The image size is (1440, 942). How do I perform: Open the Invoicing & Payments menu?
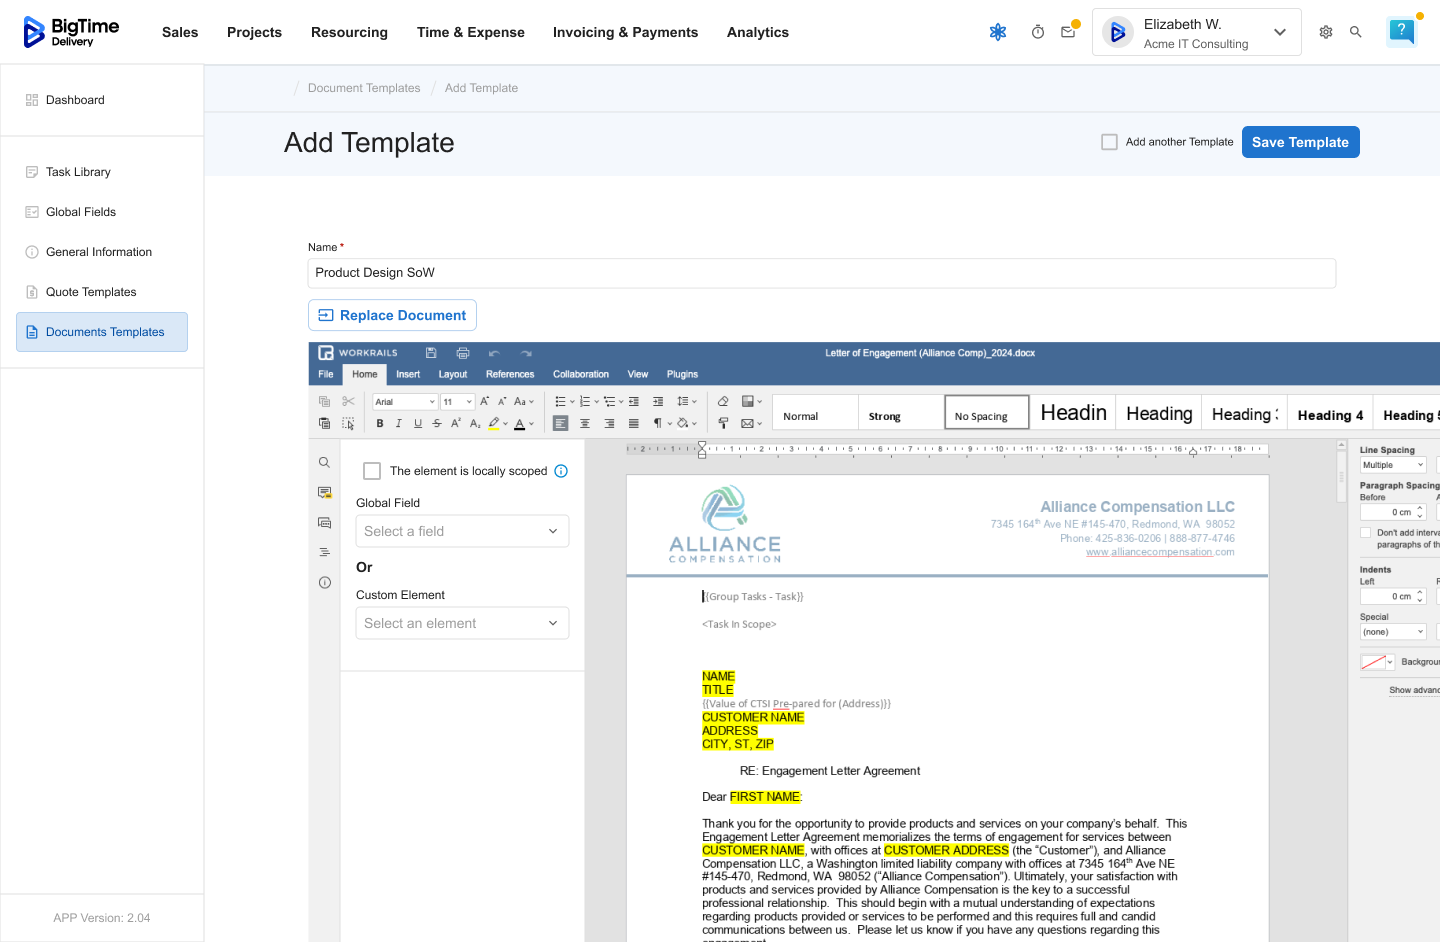pyautogui.click(x=625, y=32)
